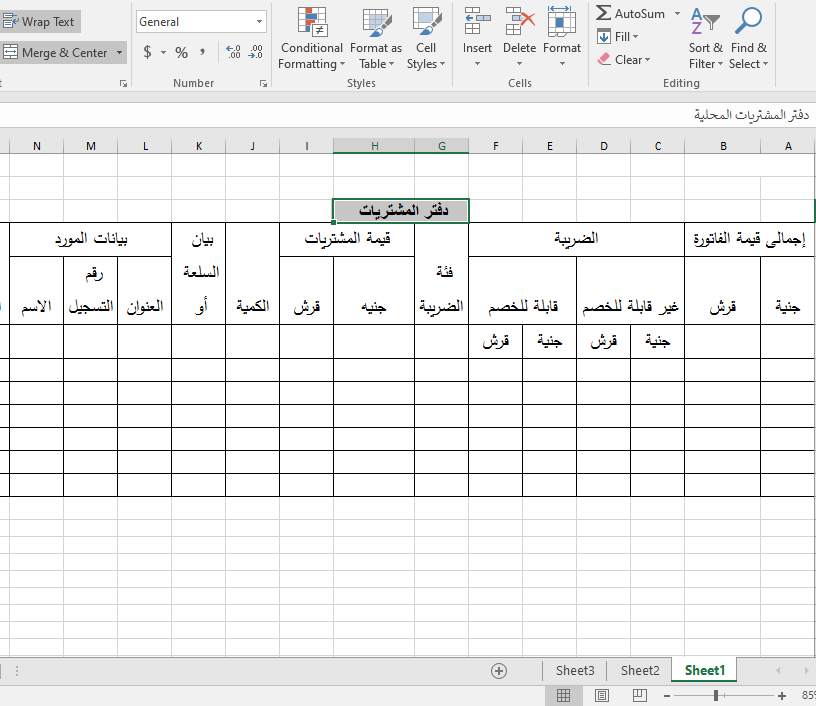Switch to the Sheet2 tab
The image size is (816, 706).
[x=640, y=671]
